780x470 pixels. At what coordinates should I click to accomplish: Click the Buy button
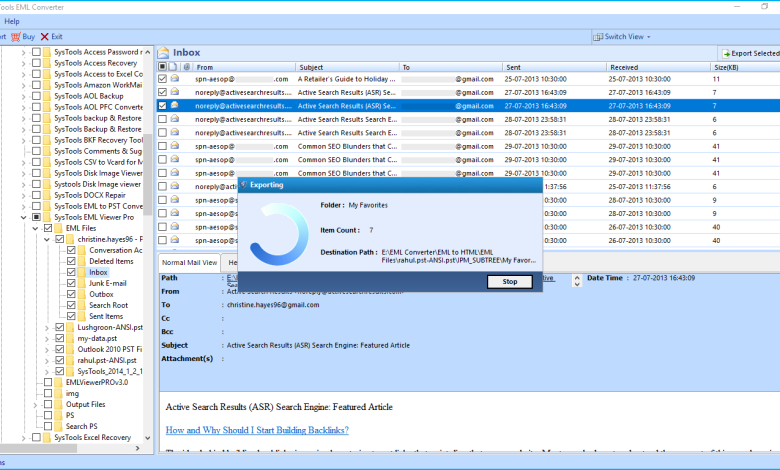(x=23, y=37)
